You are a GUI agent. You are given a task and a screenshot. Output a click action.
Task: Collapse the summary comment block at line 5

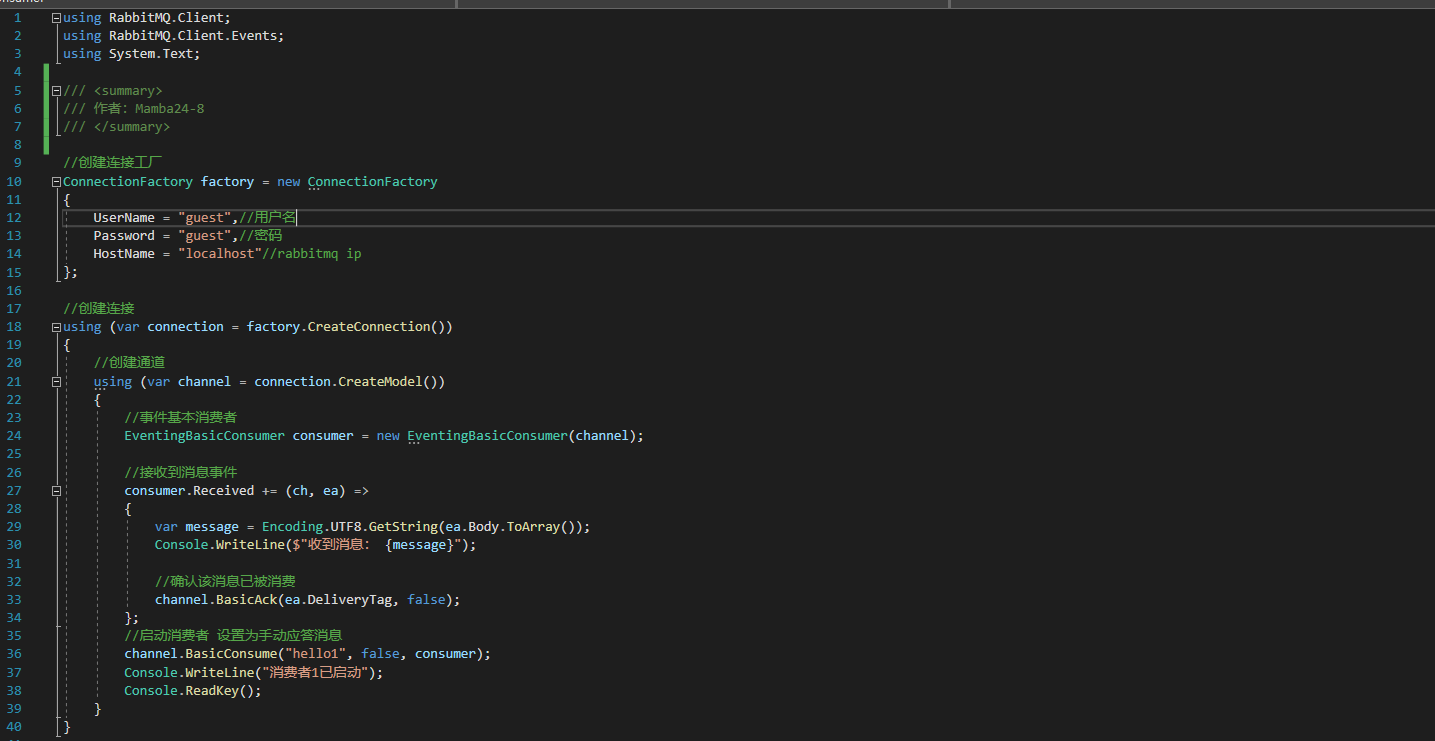point(56,90)
